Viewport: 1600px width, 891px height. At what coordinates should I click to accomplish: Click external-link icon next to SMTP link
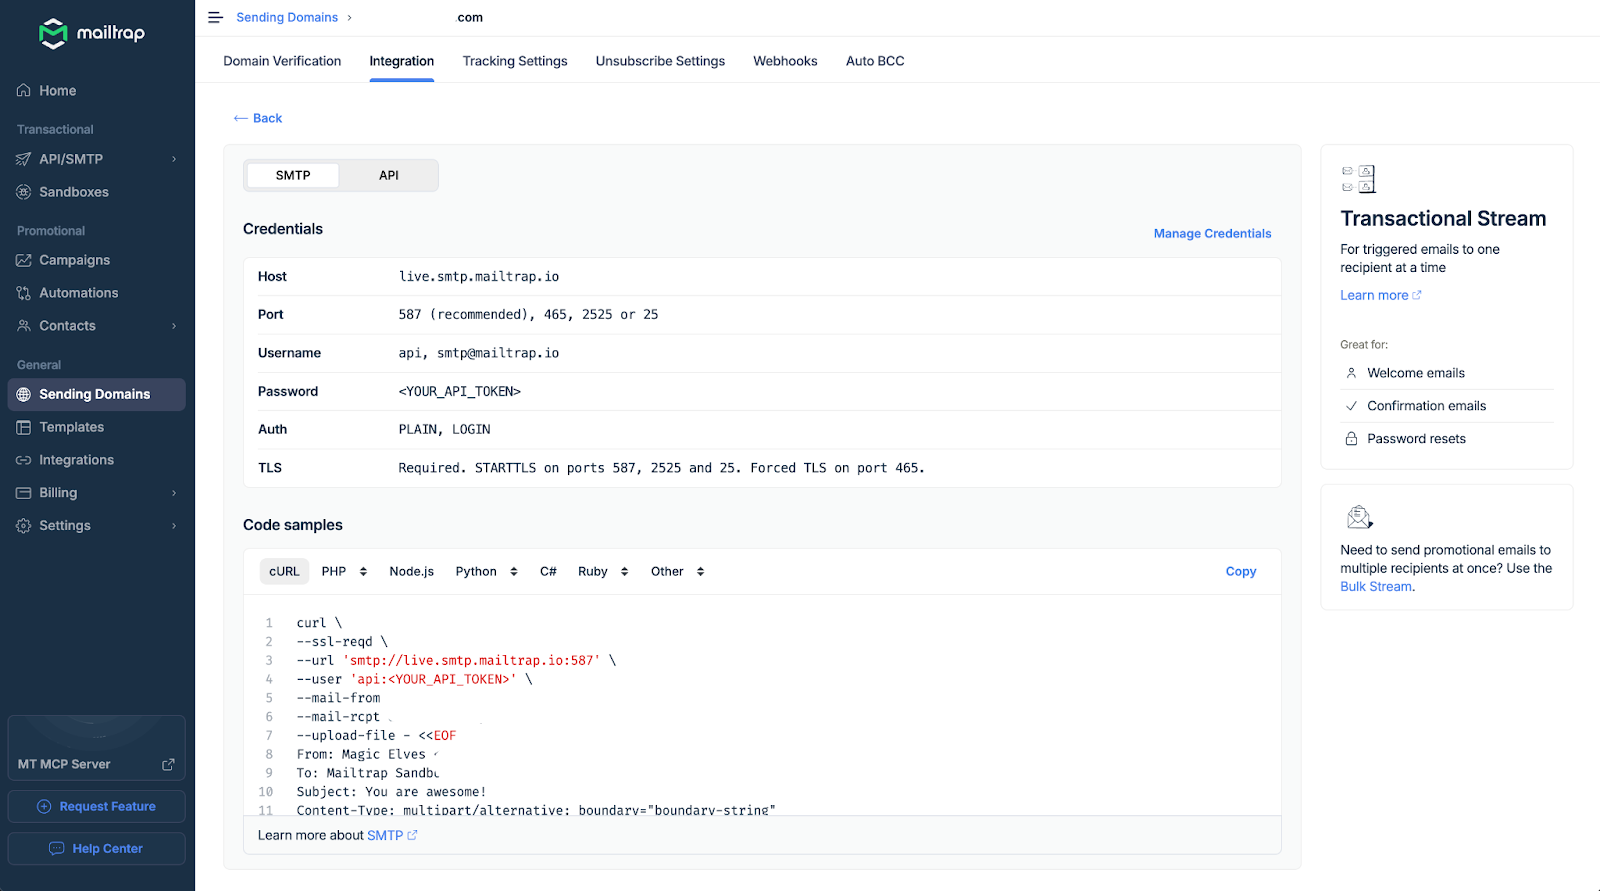pos(412,835)
